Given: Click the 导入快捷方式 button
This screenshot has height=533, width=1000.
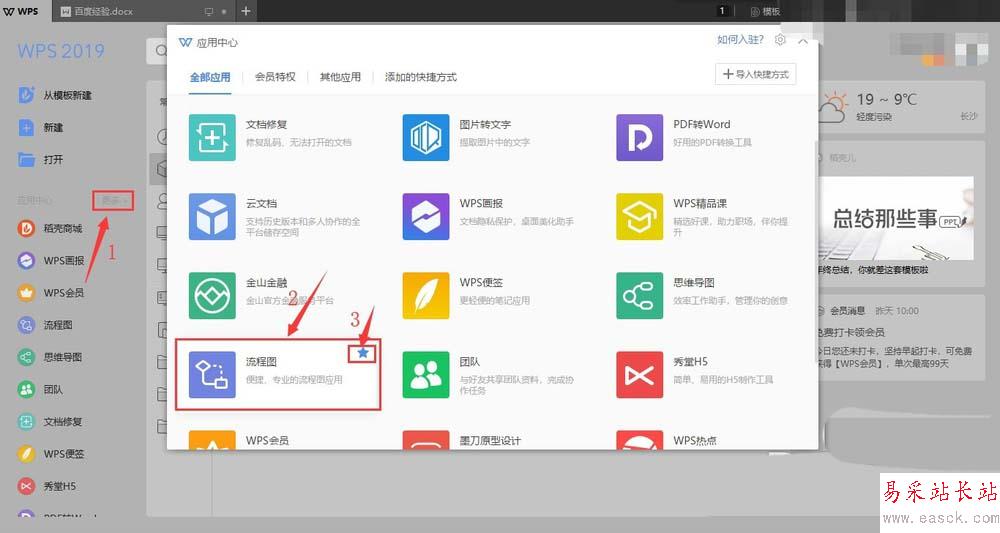Looking at the screenshot, I should click(x=755, y=74).
